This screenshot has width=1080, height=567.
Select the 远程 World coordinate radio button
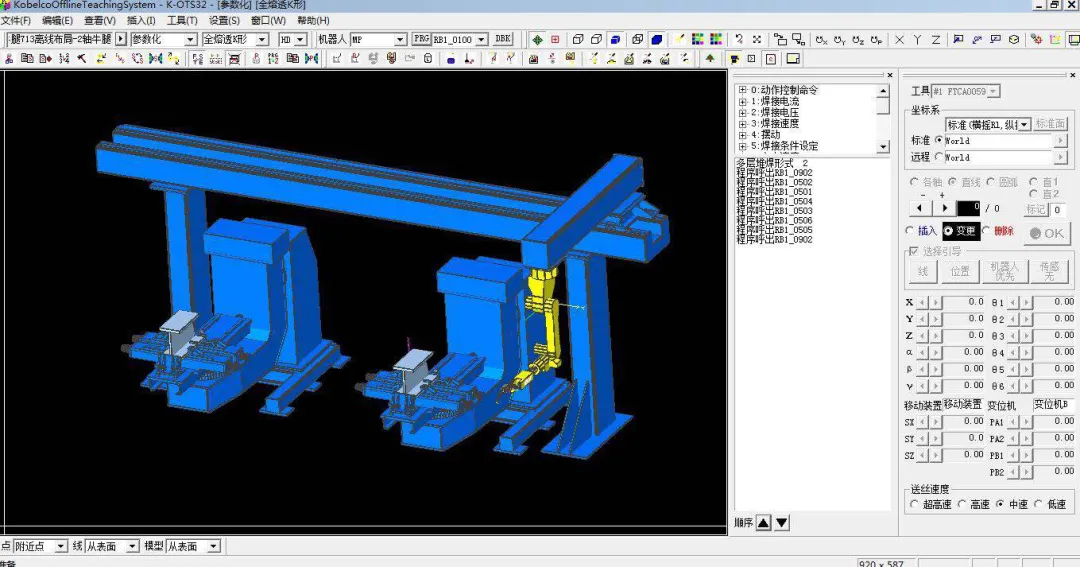pyautogui.click(x=938, y=157)
